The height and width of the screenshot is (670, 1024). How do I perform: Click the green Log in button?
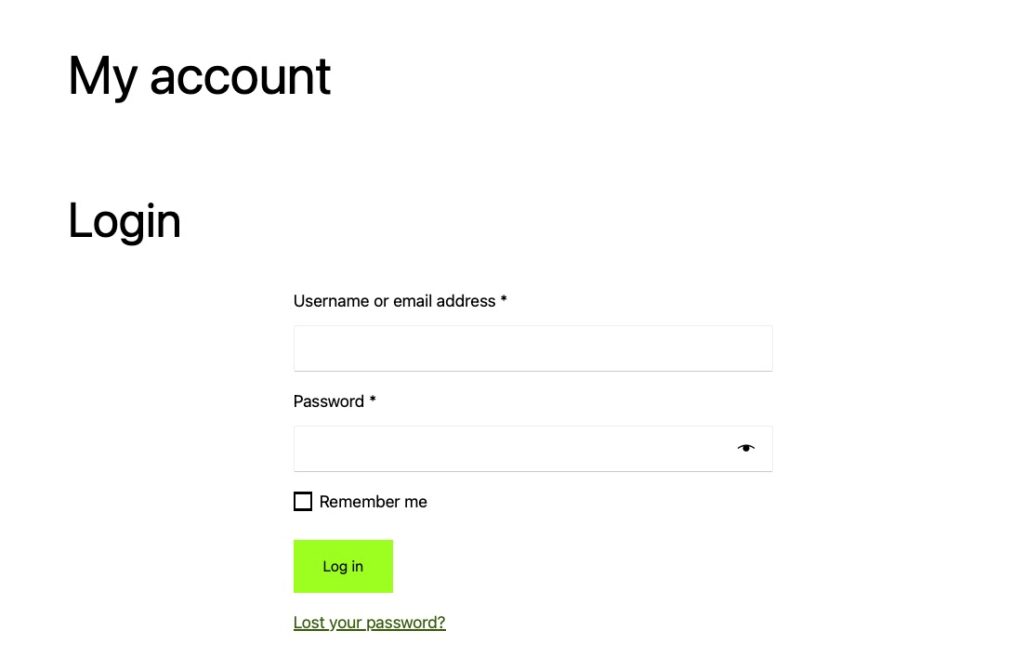point(343,566)
